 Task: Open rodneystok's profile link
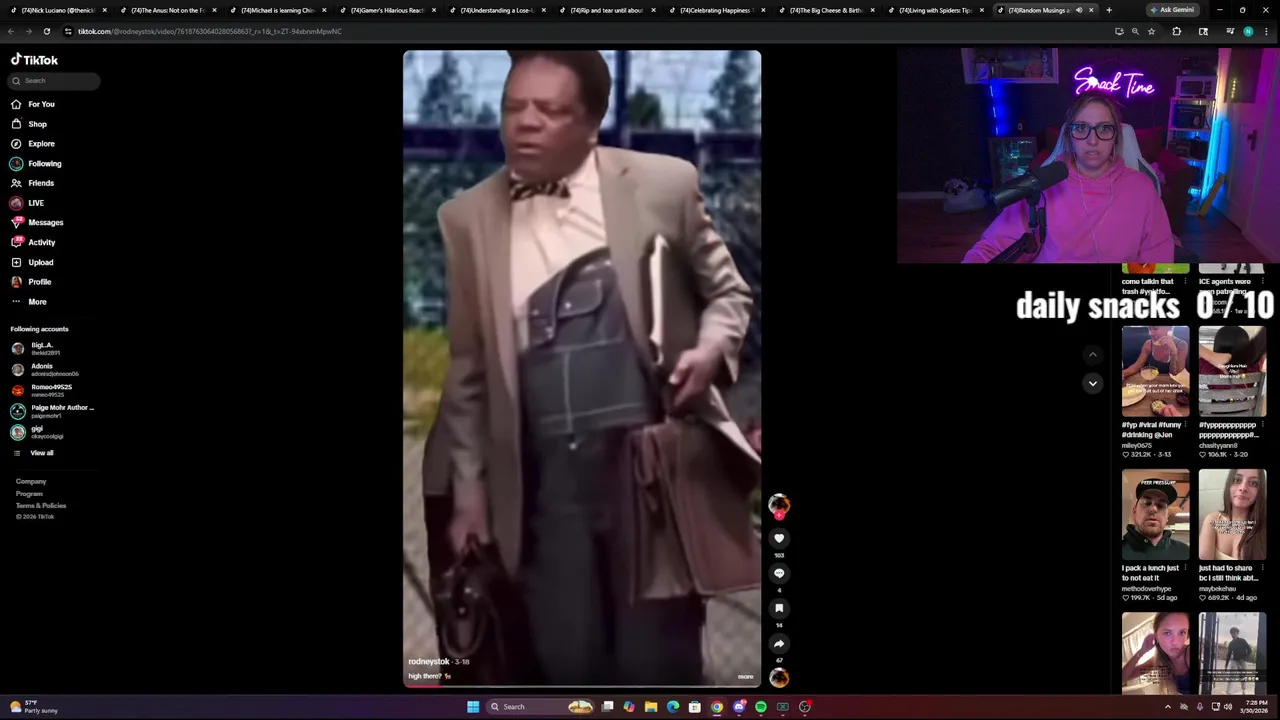click(429, 662)
